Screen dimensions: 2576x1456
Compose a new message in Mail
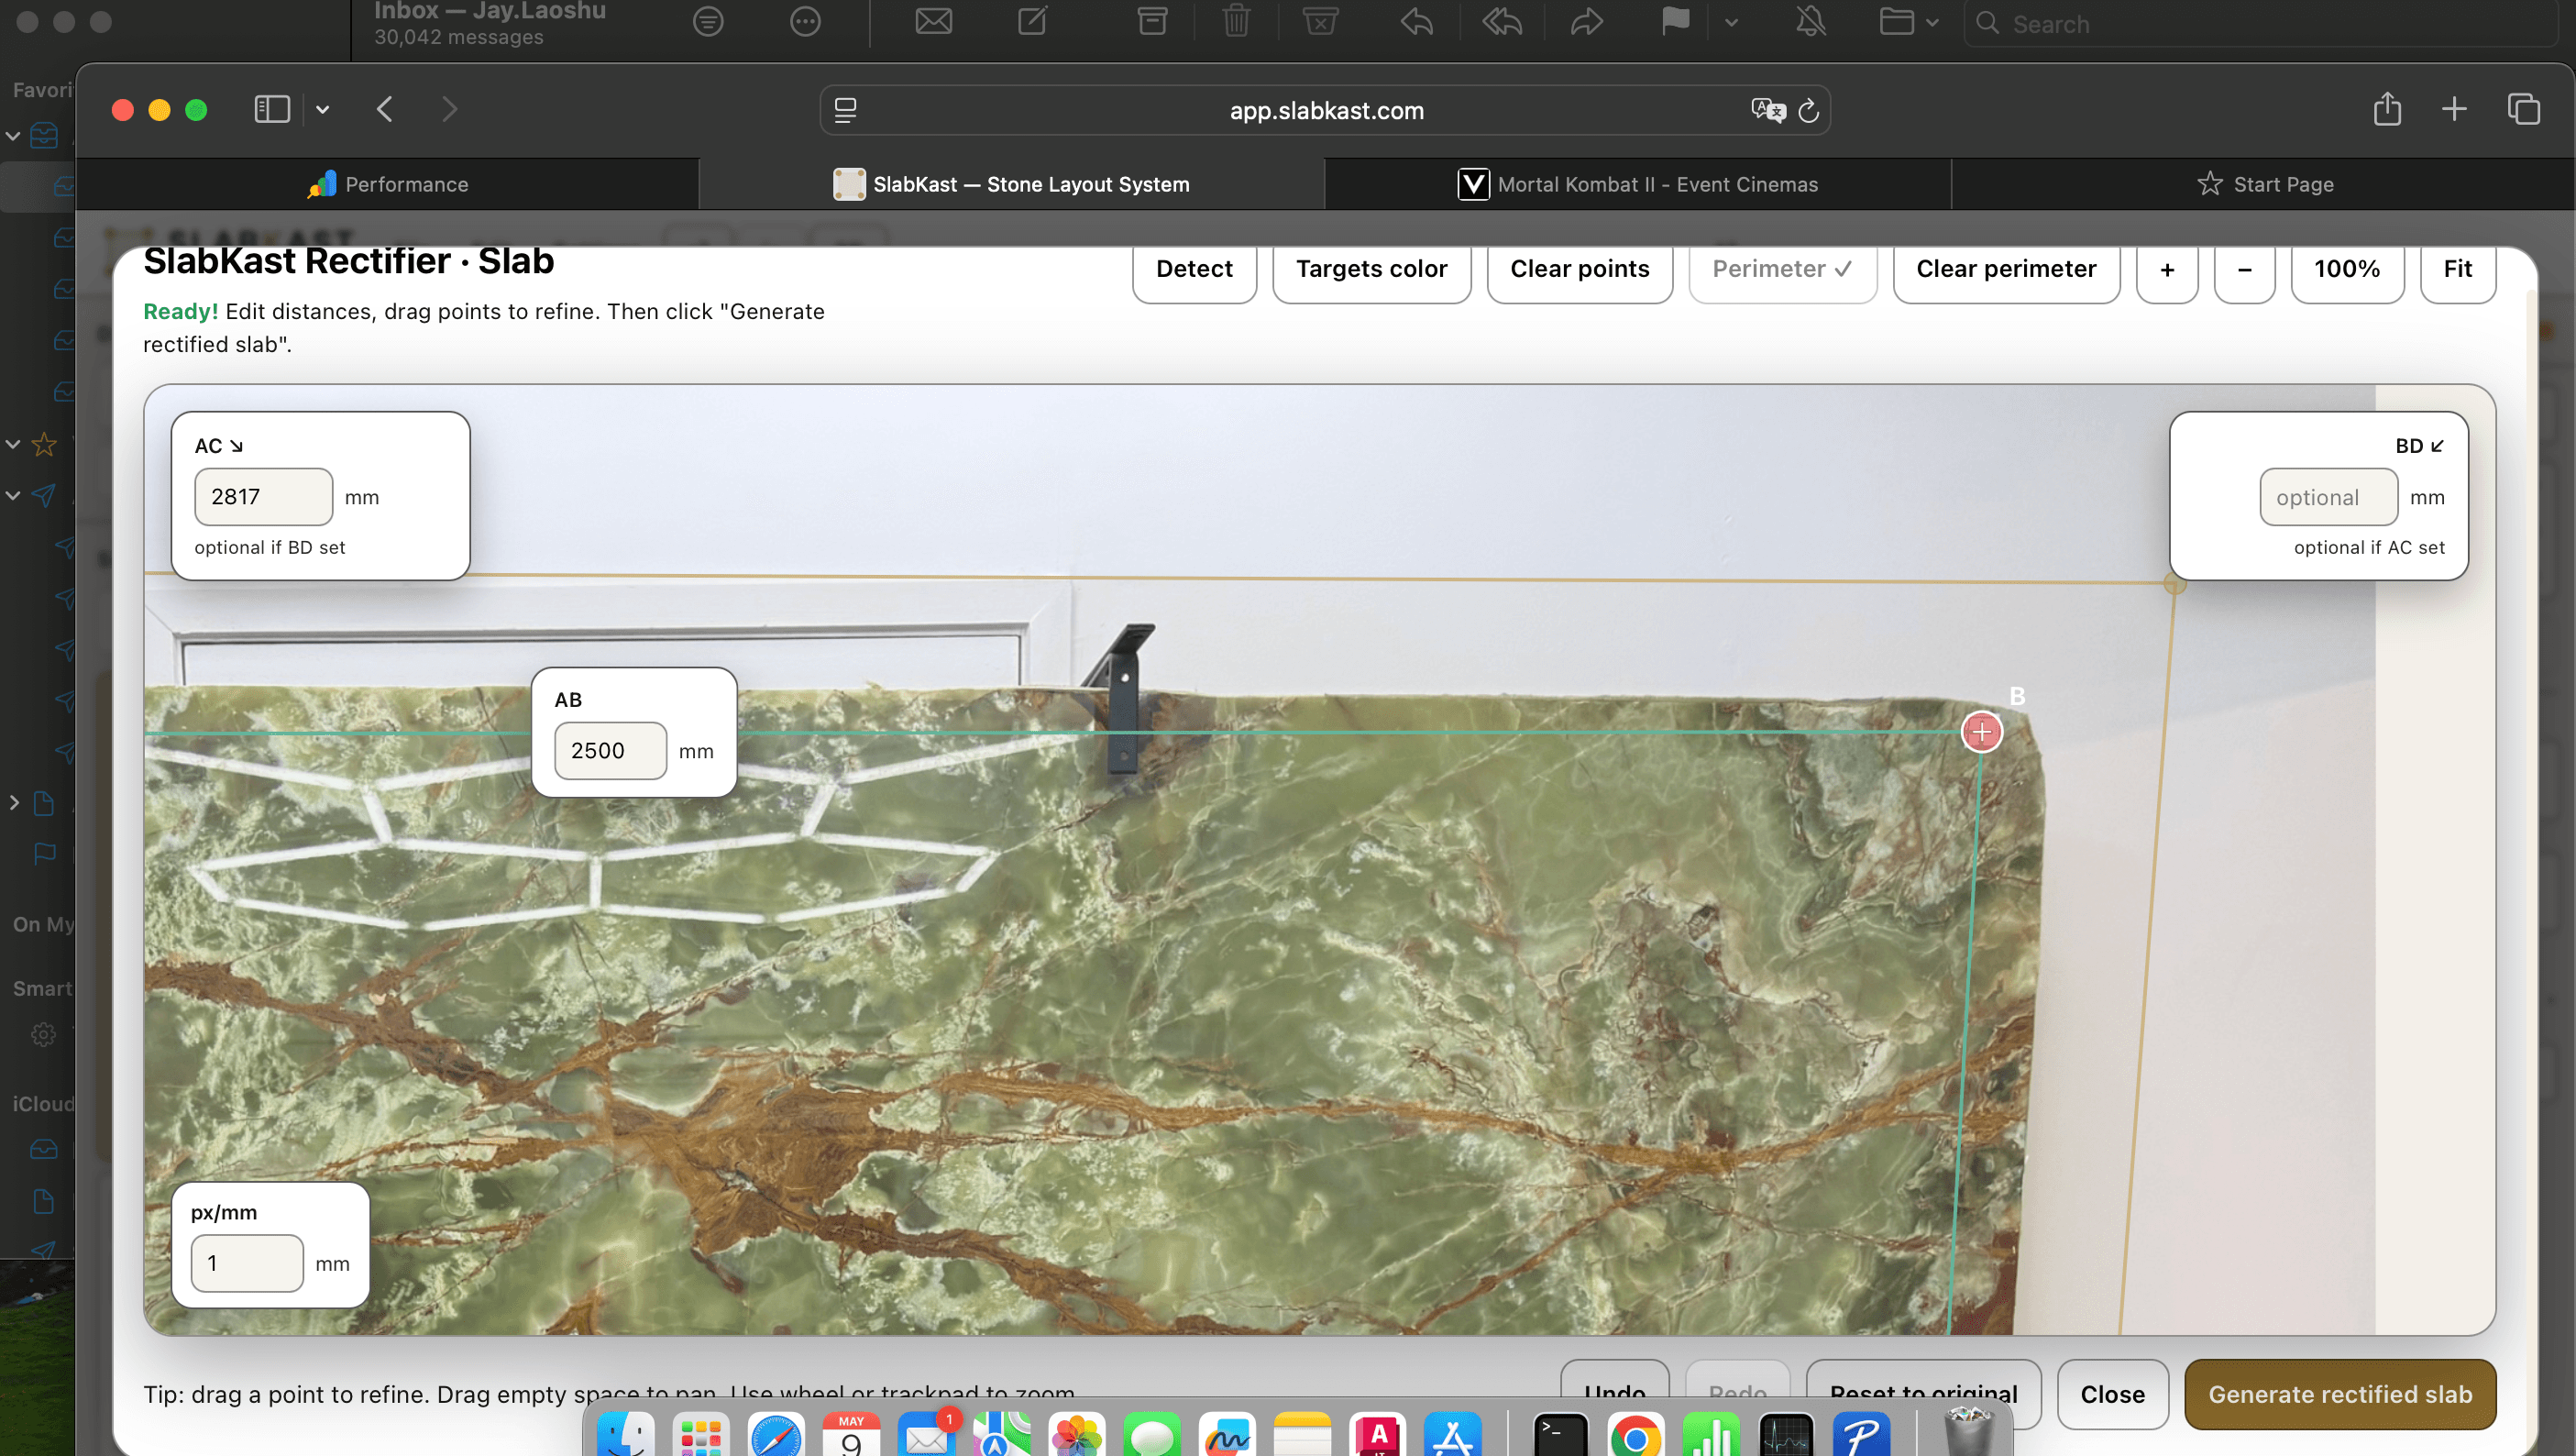1033,21
